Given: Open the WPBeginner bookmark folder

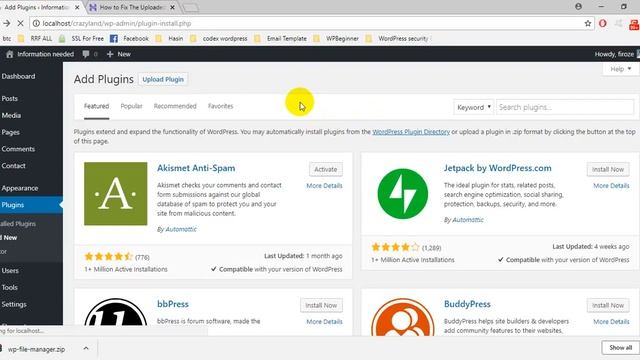Looking at the screenshot, I should click(336, 38).
